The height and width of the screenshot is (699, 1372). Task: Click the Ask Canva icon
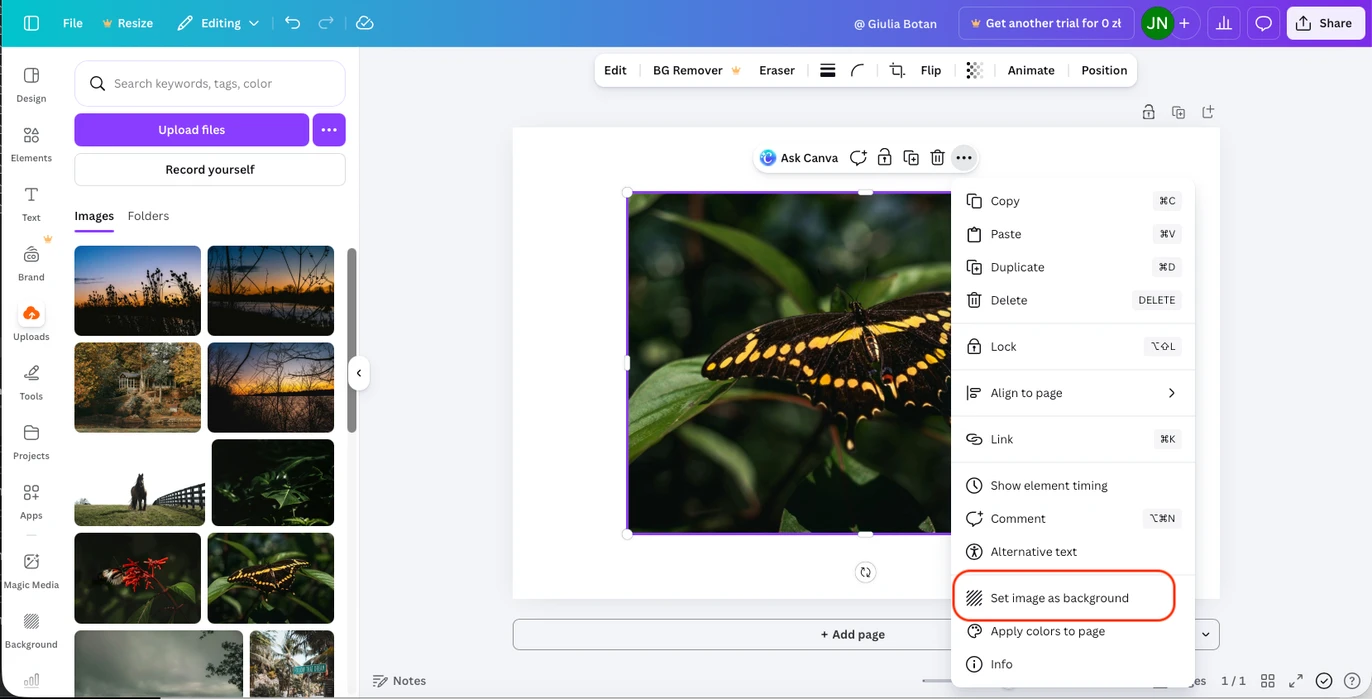tap(767, 157)
